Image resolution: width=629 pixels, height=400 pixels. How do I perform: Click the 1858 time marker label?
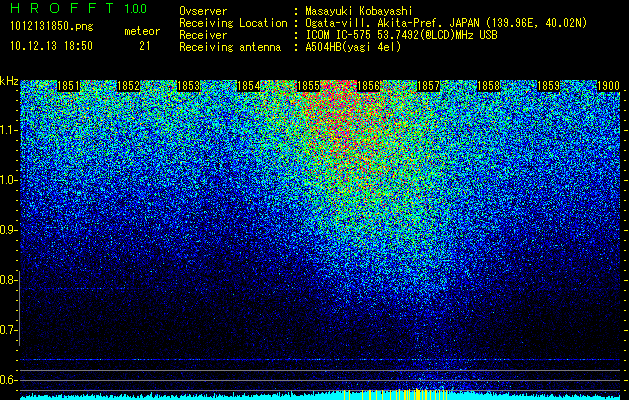[x=489, y=86]
